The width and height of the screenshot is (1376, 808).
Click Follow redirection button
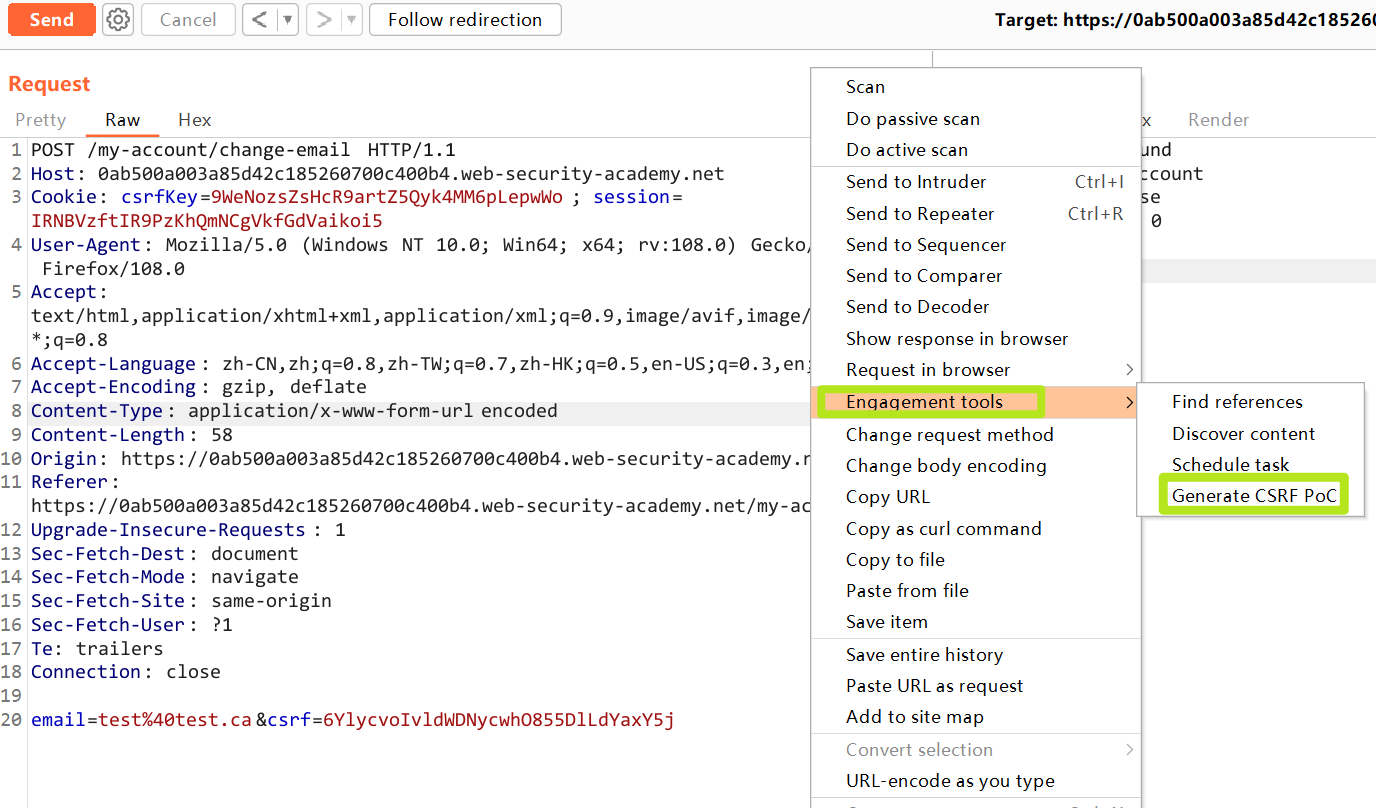click(x=465, y=19)
